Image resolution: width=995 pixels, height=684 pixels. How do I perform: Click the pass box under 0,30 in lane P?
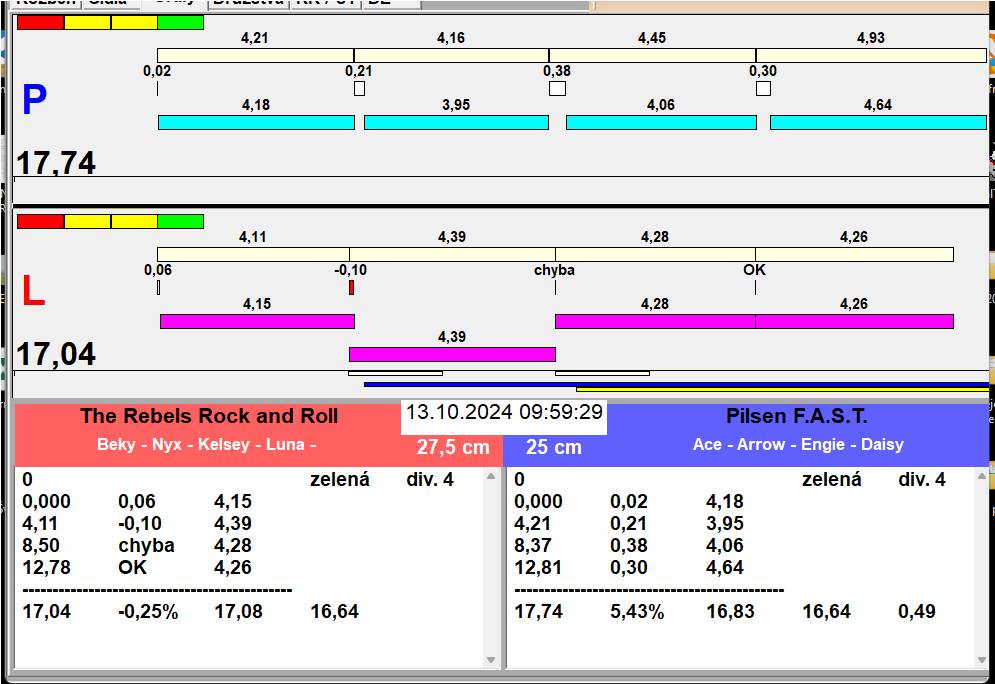[x=763, y=88]
